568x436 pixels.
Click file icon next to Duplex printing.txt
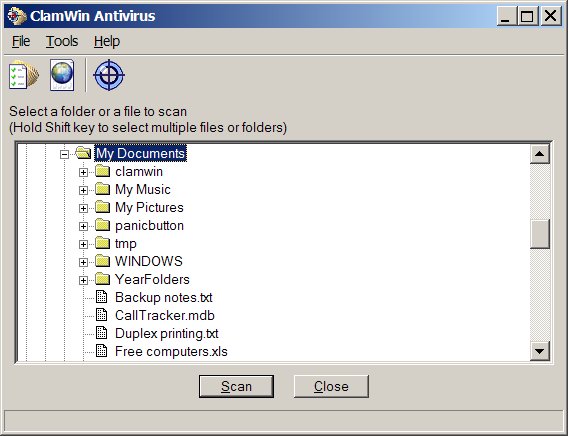click(101, 333)
